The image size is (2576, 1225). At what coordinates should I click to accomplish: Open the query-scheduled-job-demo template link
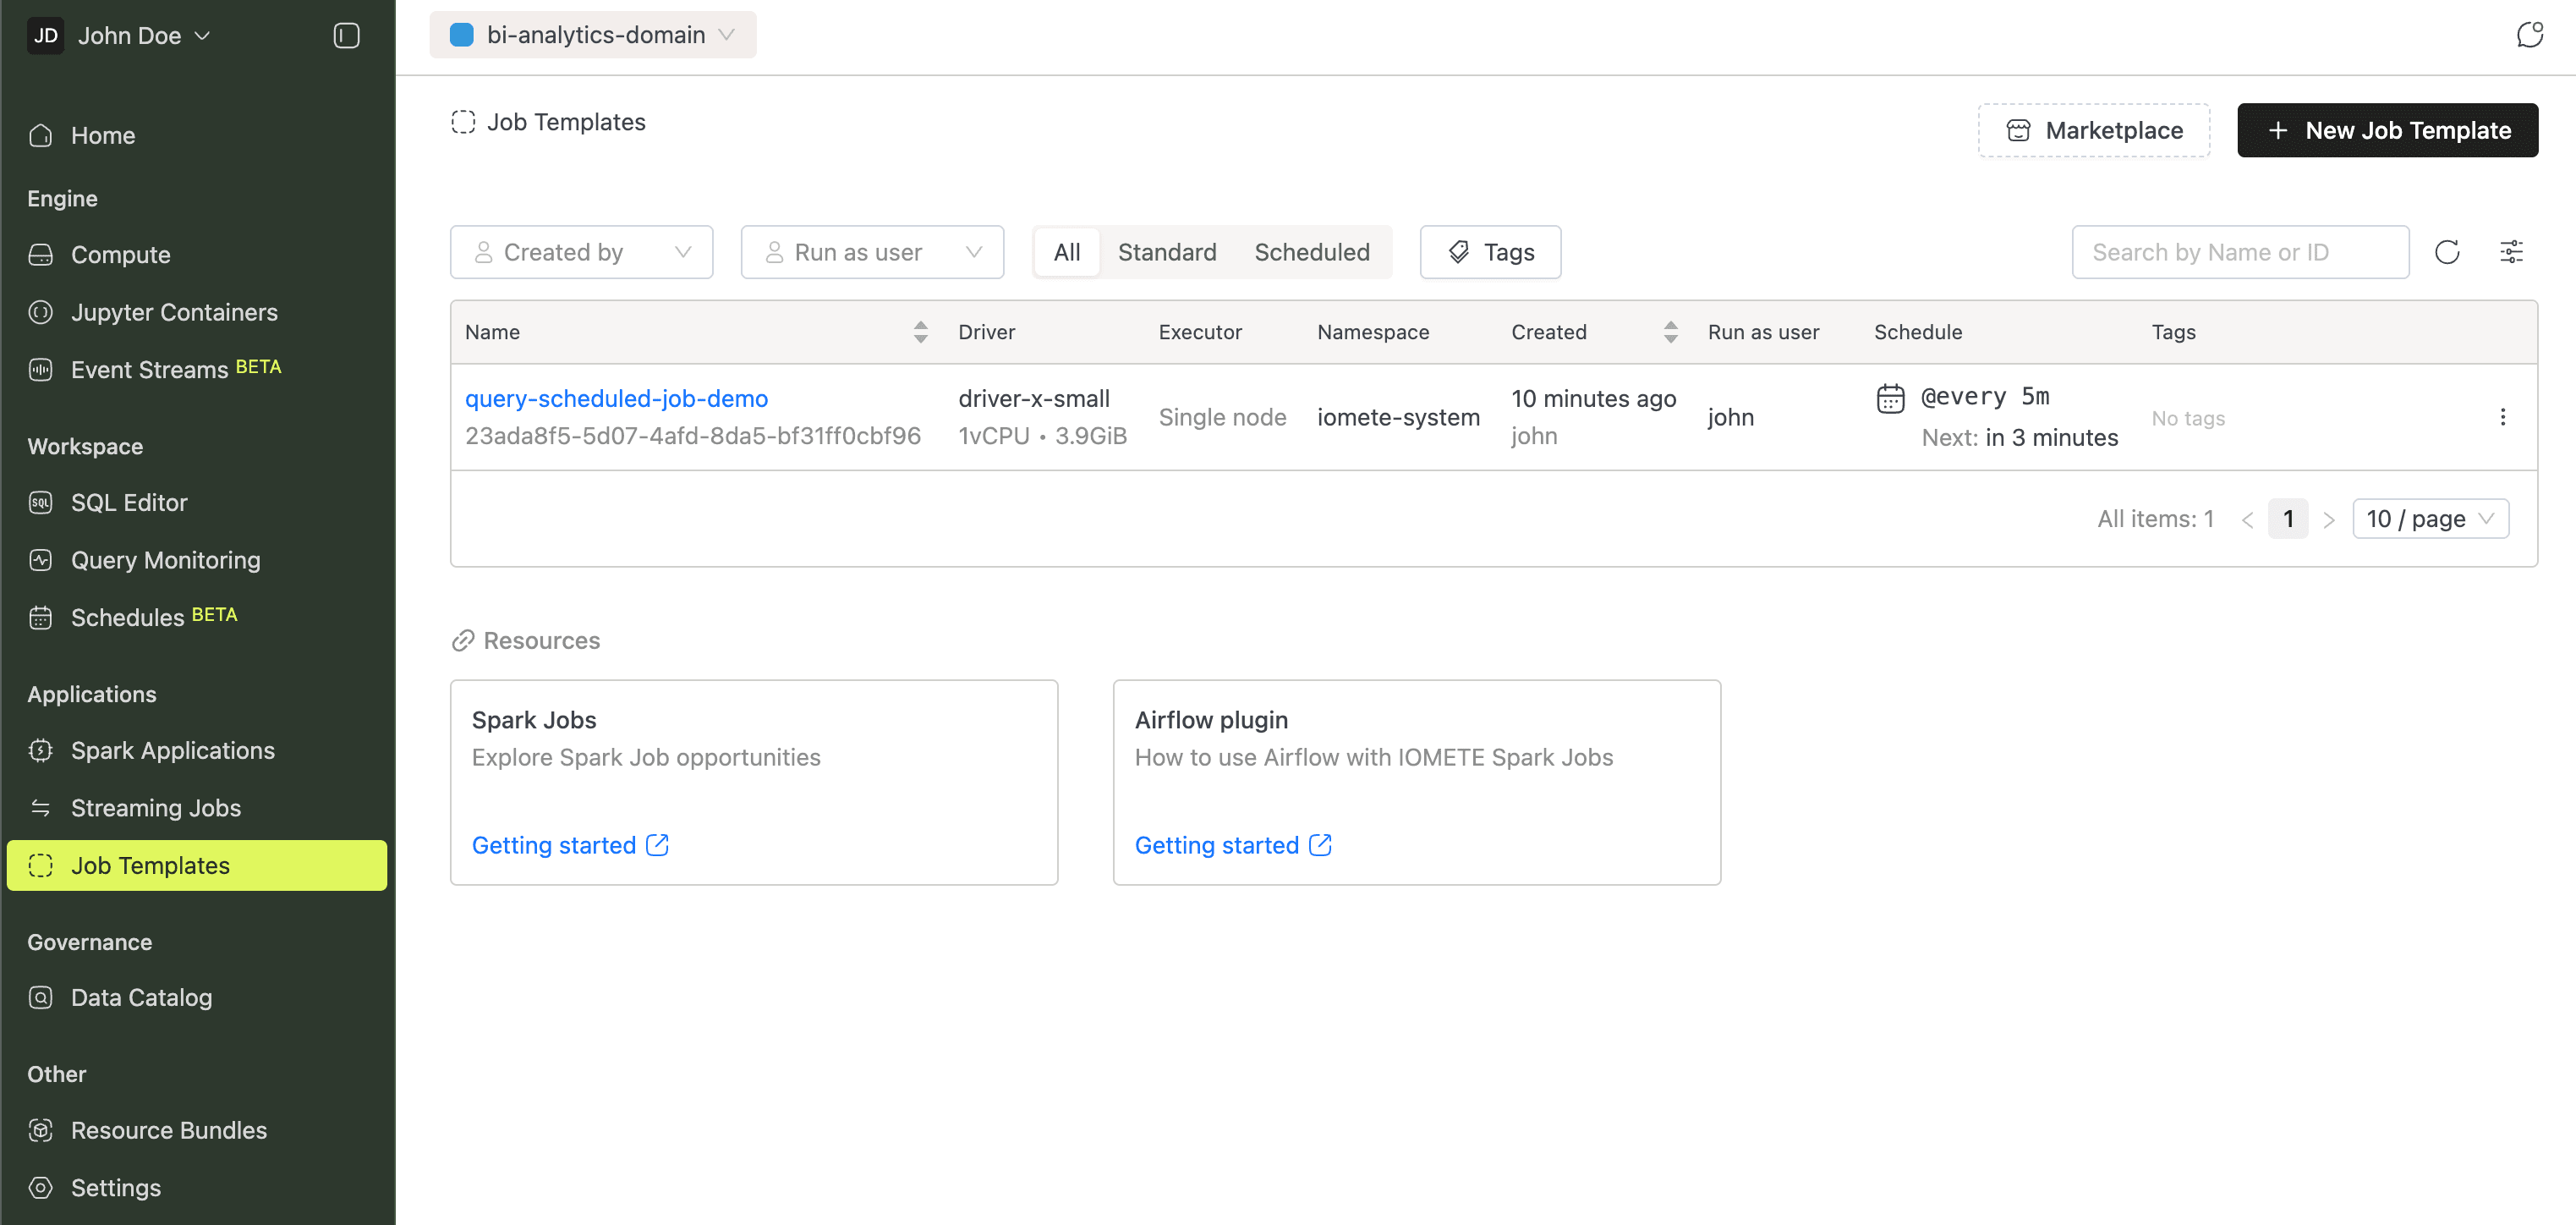click(616, 398)
